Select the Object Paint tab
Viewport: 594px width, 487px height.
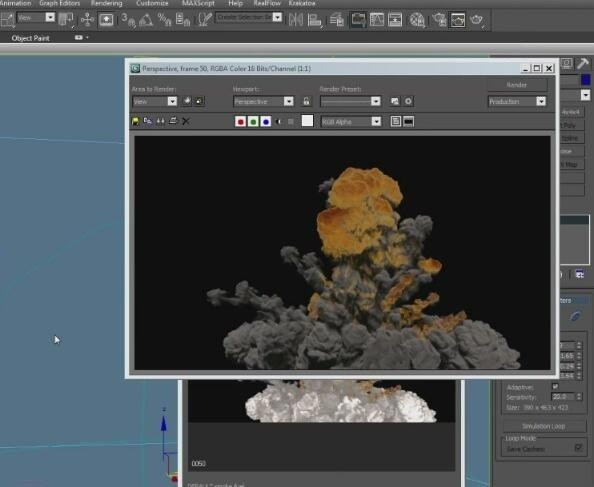point(30,38)
